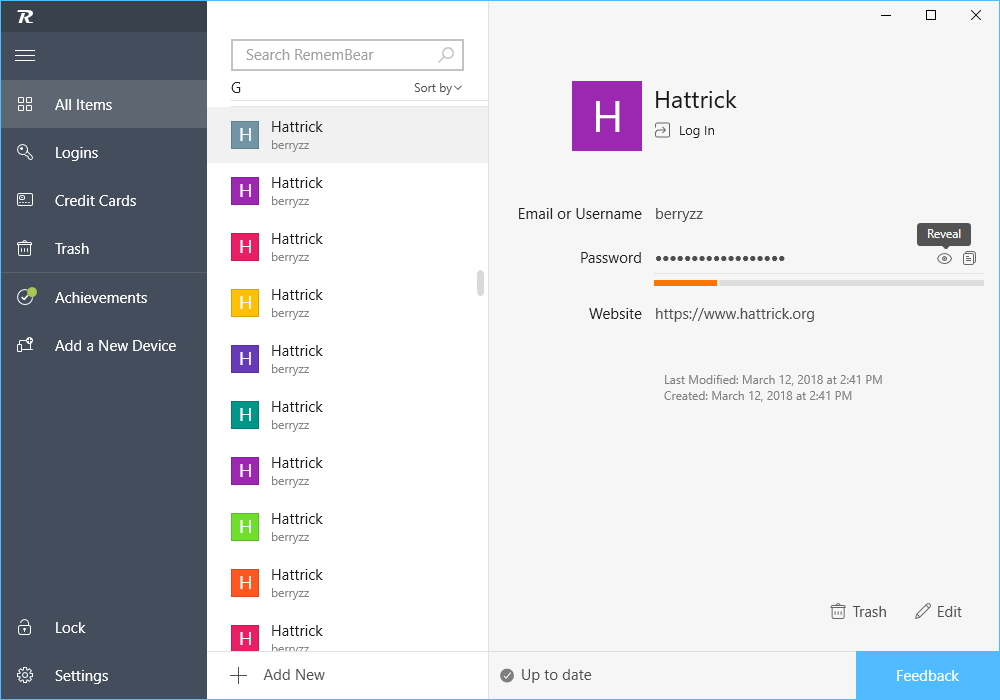Click the Trash bin icon in details
Screen dimensions: 1000x700
tap(838, 612)
